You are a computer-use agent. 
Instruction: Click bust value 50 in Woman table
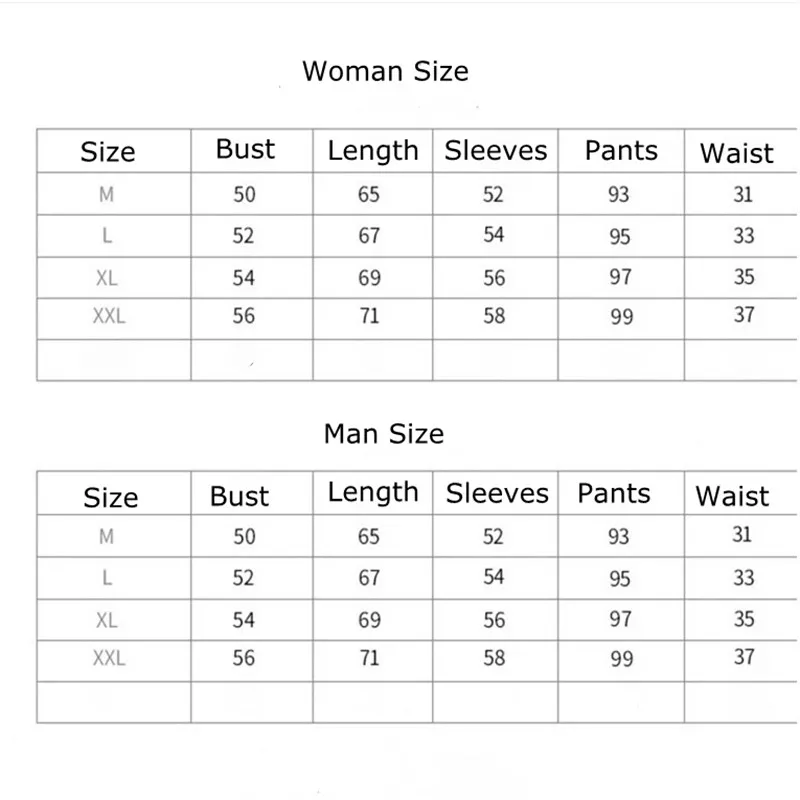coord(244,194)
